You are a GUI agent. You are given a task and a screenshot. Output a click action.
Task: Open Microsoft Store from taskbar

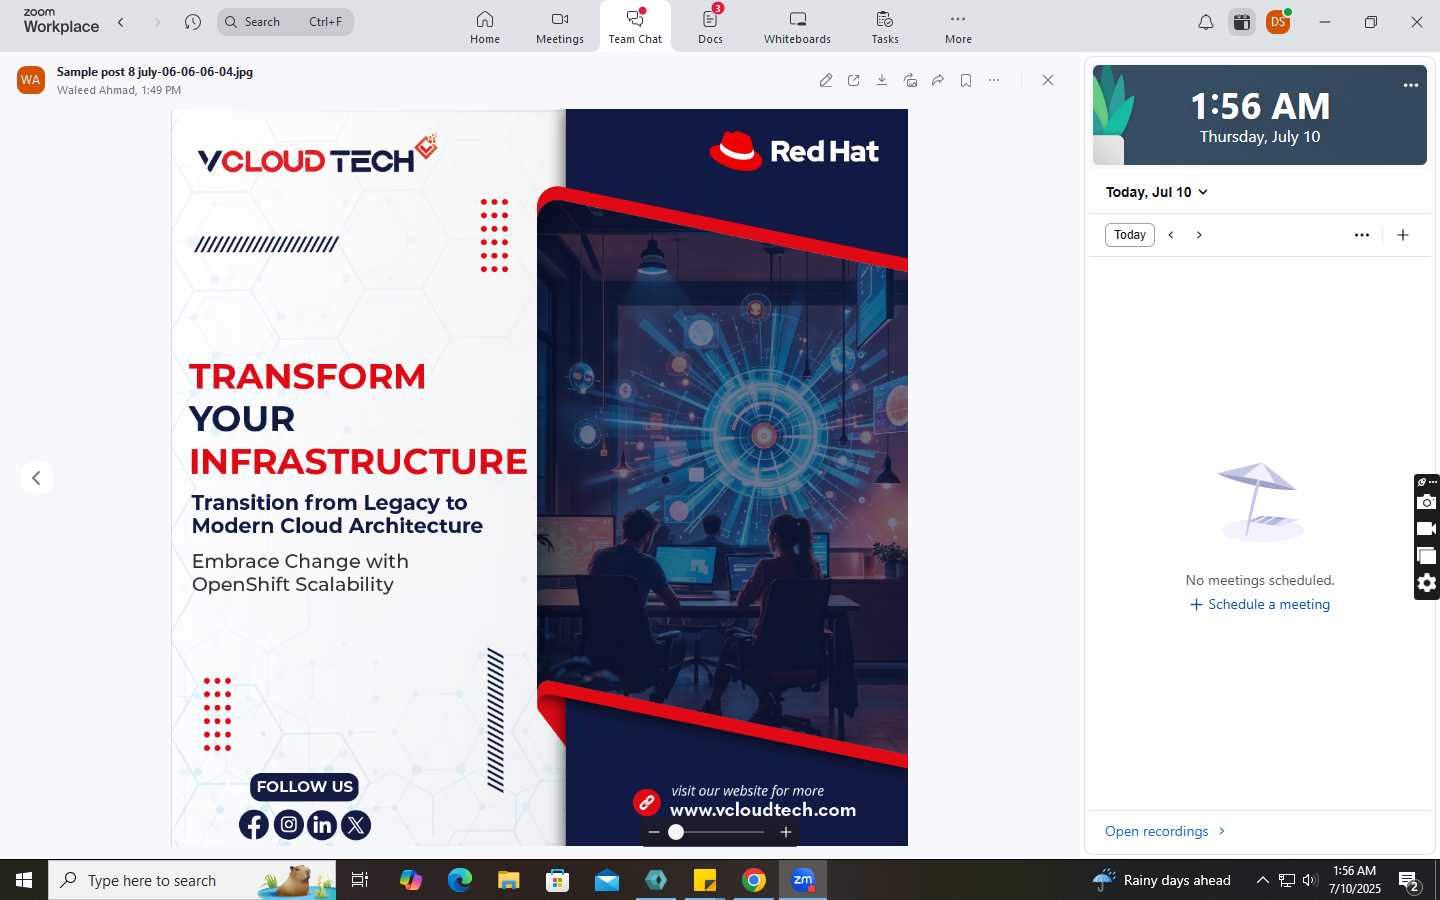click(558, 880)
